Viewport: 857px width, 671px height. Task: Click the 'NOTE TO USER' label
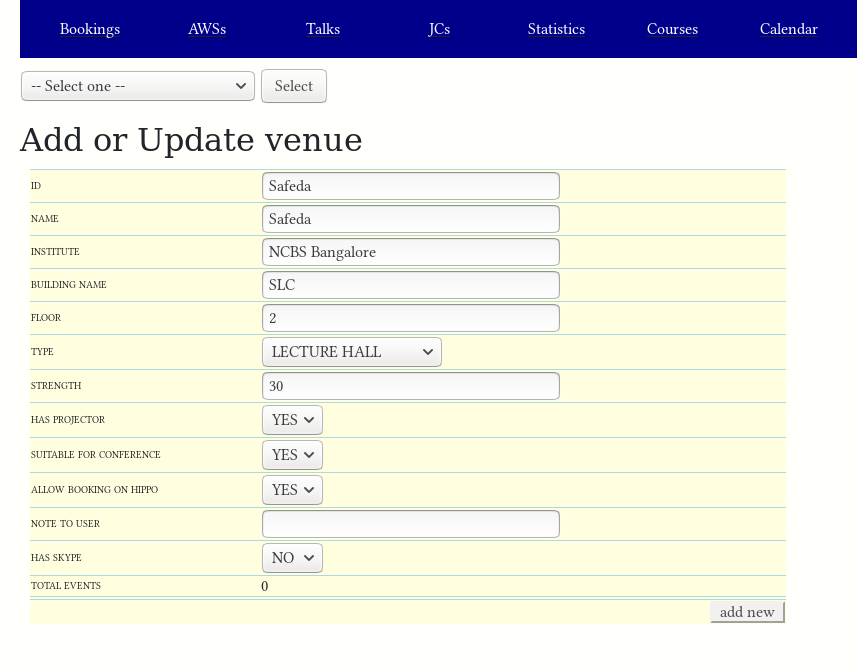pyautogui.click(x=65, y=523)
